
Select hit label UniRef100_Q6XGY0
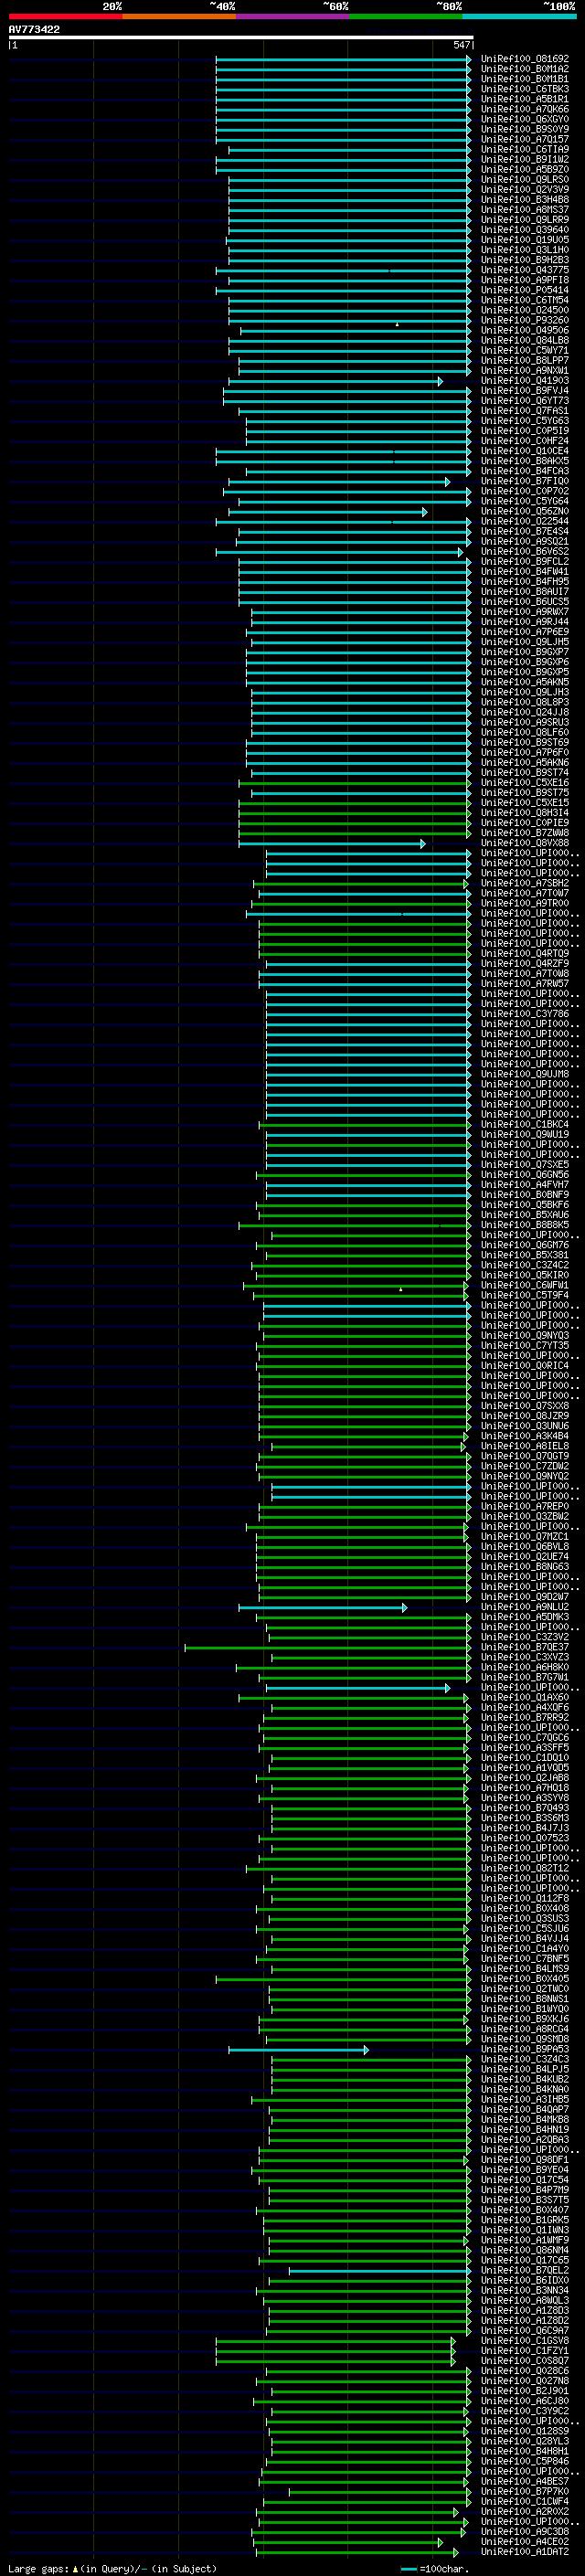coord(525,119)
